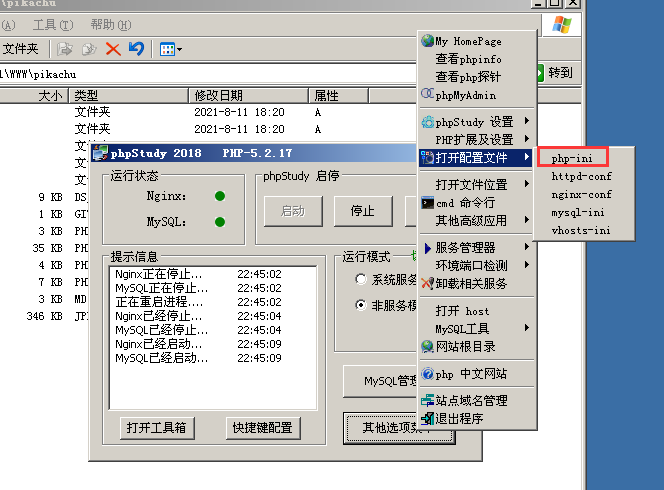Click the 快捷键配置 button
The height and width of the screenshot is (490, 664).
[263, 428]
